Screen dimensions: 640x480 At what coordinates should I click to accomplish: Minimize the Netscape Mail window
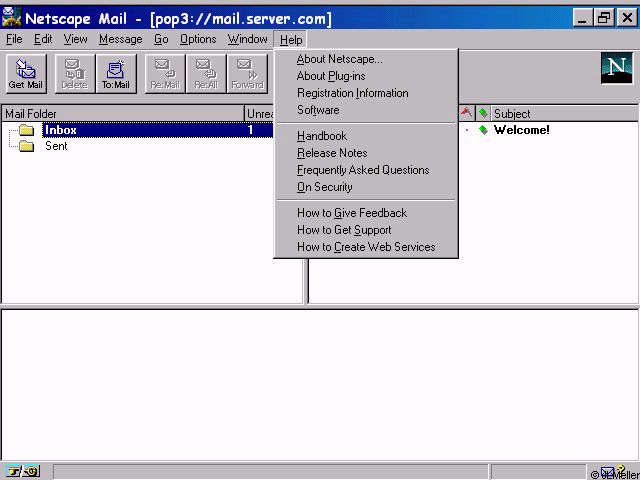(x=582, y=18)
